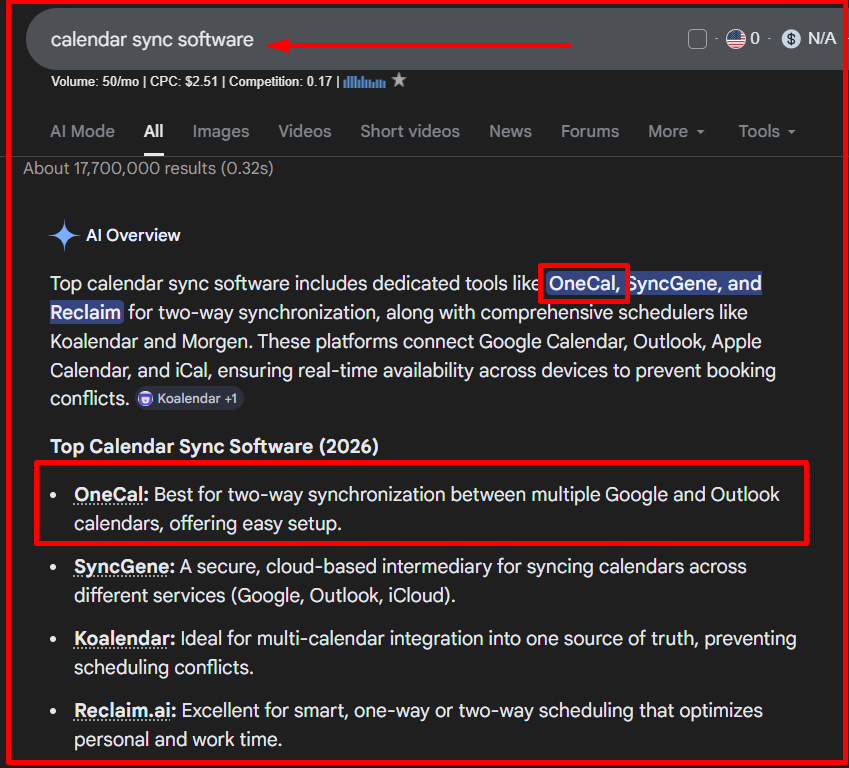Image resolution: width=849 pixels, height=768 pixels.
Task: Open the Short videos tab
Action: click(409, 131)
